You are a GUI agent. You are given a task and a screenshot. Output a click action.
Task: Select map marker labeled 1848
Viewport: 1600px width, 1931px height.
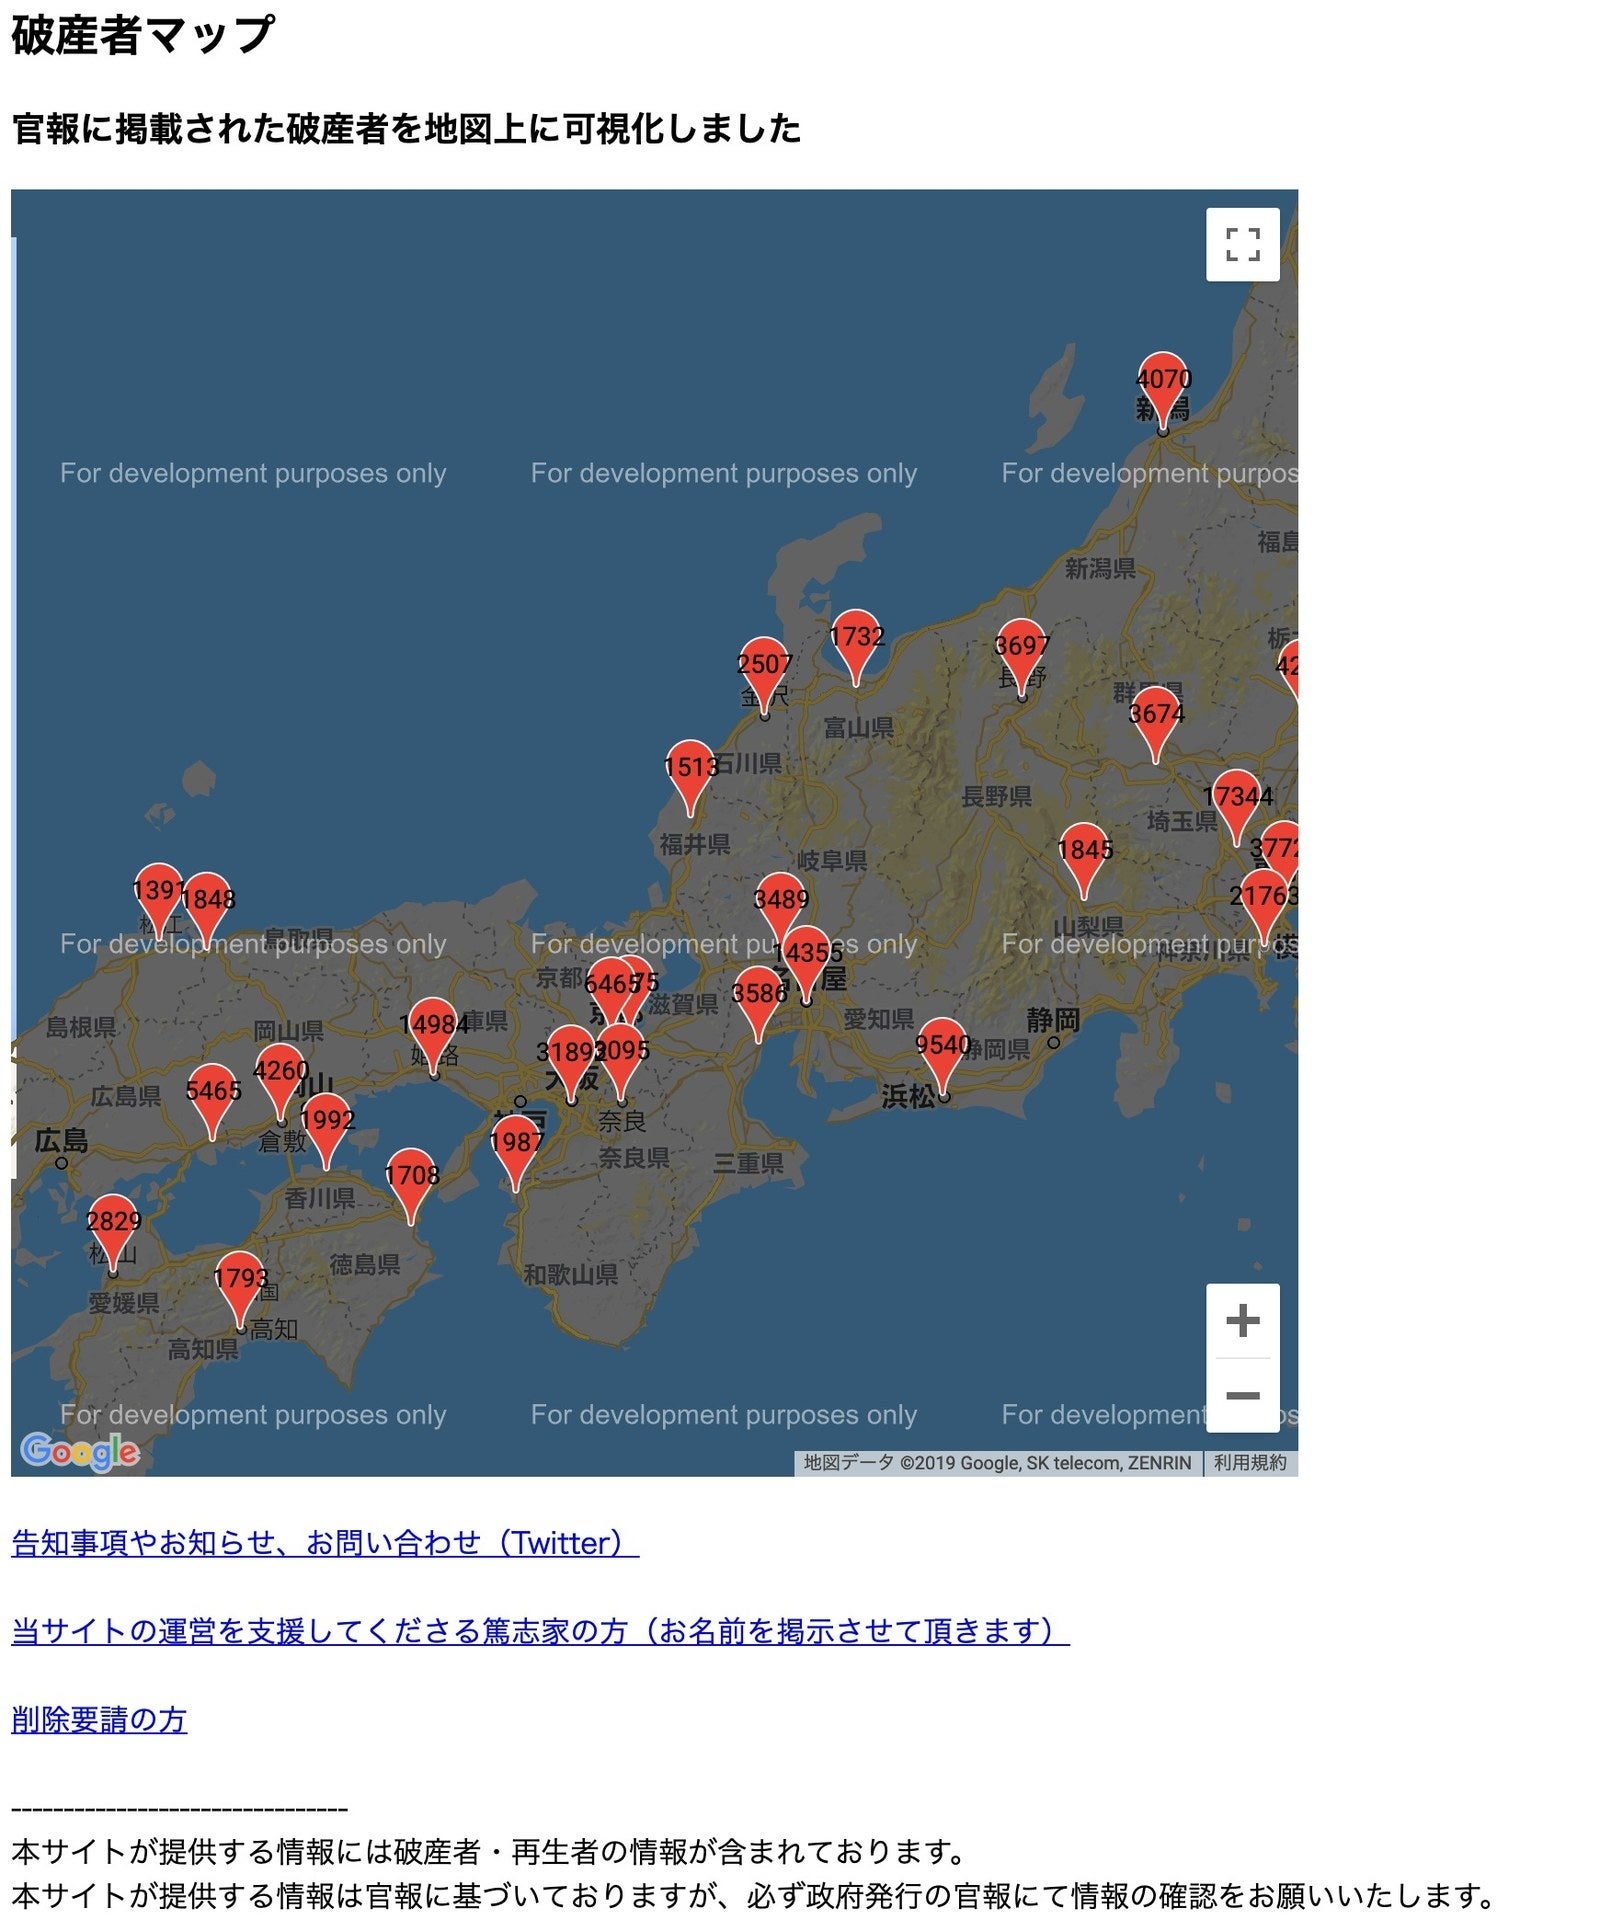point(206,910)
